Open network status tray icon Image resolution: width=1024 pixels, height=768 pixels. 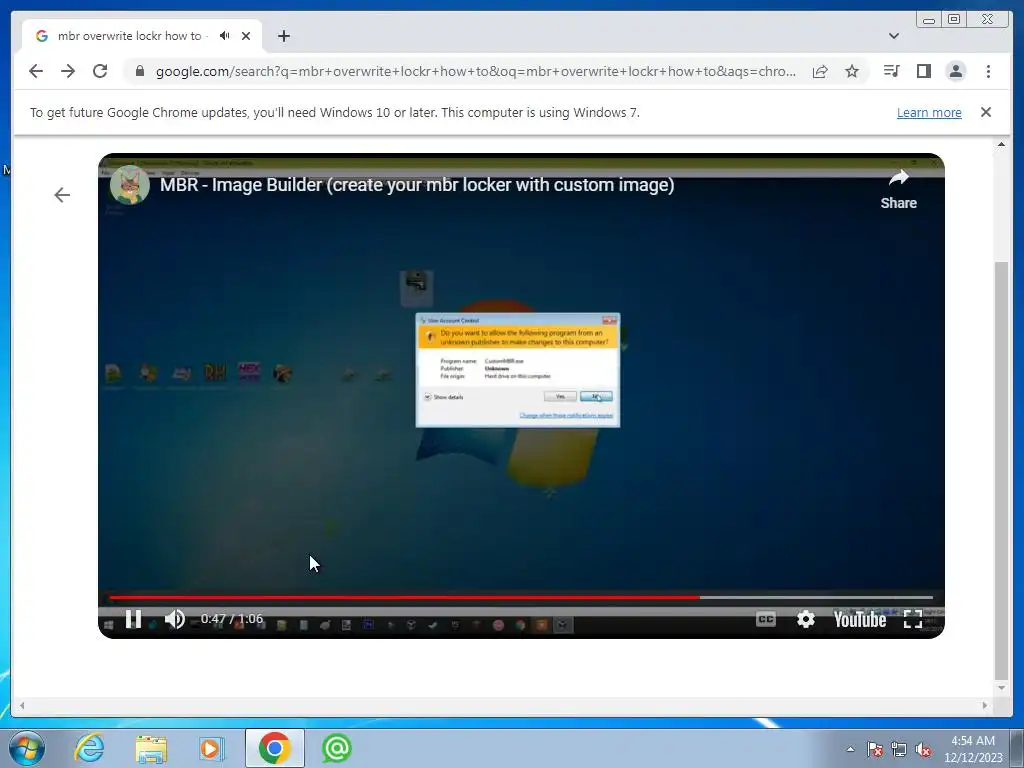pyautogui.click(x=899, y=749)
